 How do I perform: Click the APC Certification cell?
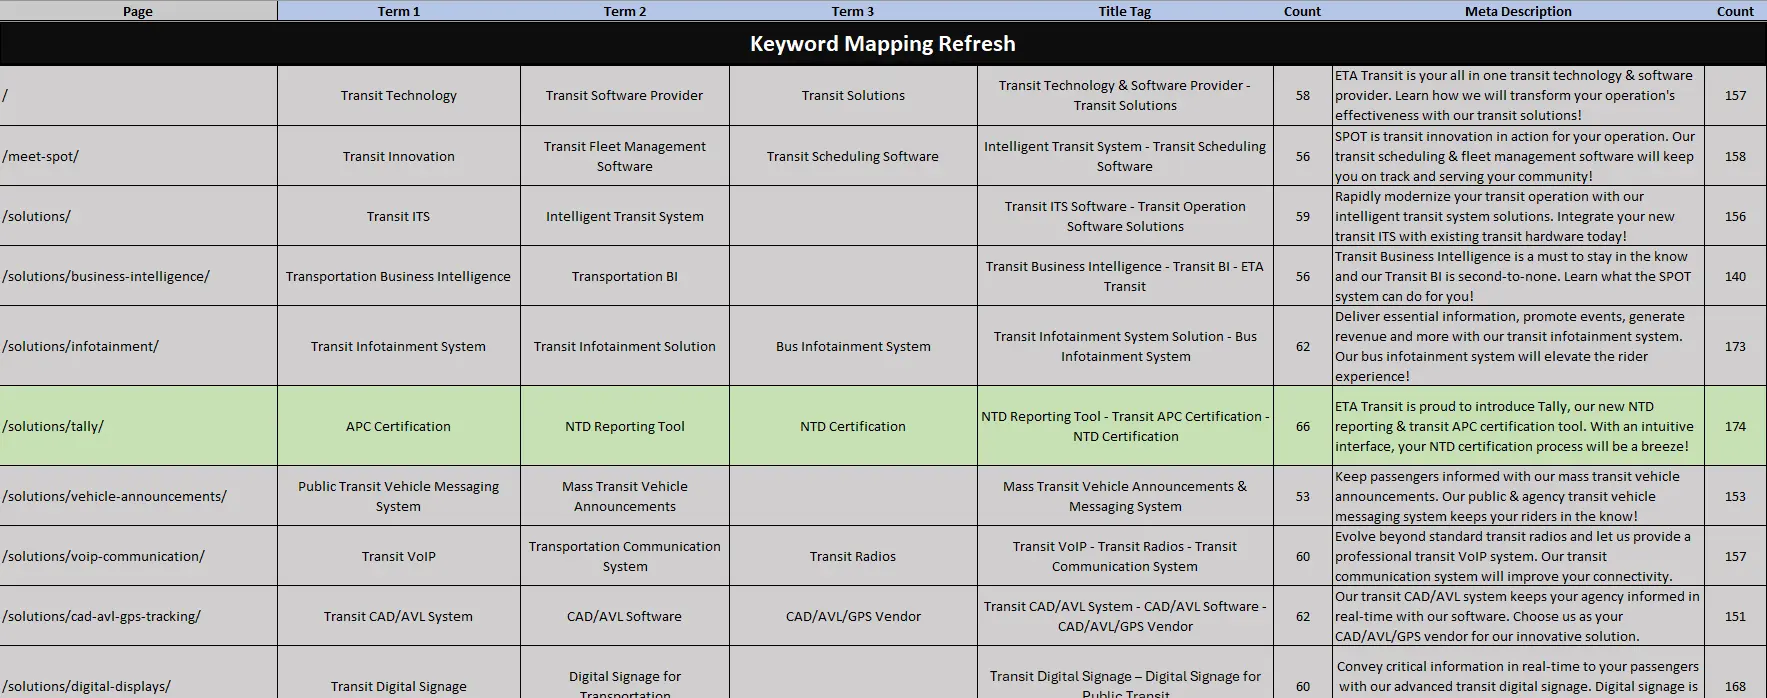[398, 426]
